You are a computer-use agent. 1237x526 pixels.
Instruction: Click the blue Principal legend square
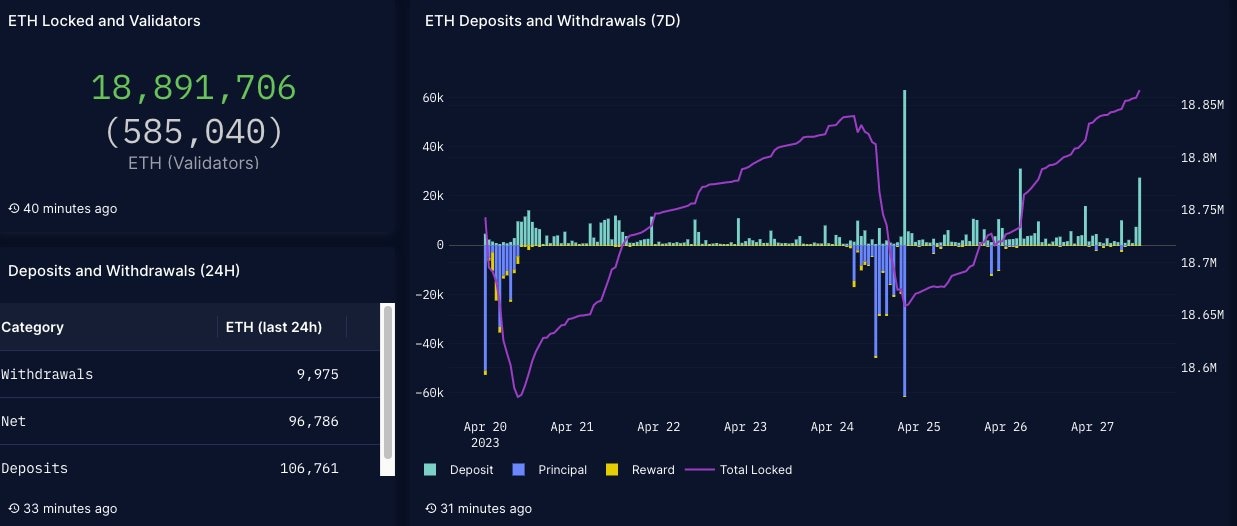tap(518, 470)
